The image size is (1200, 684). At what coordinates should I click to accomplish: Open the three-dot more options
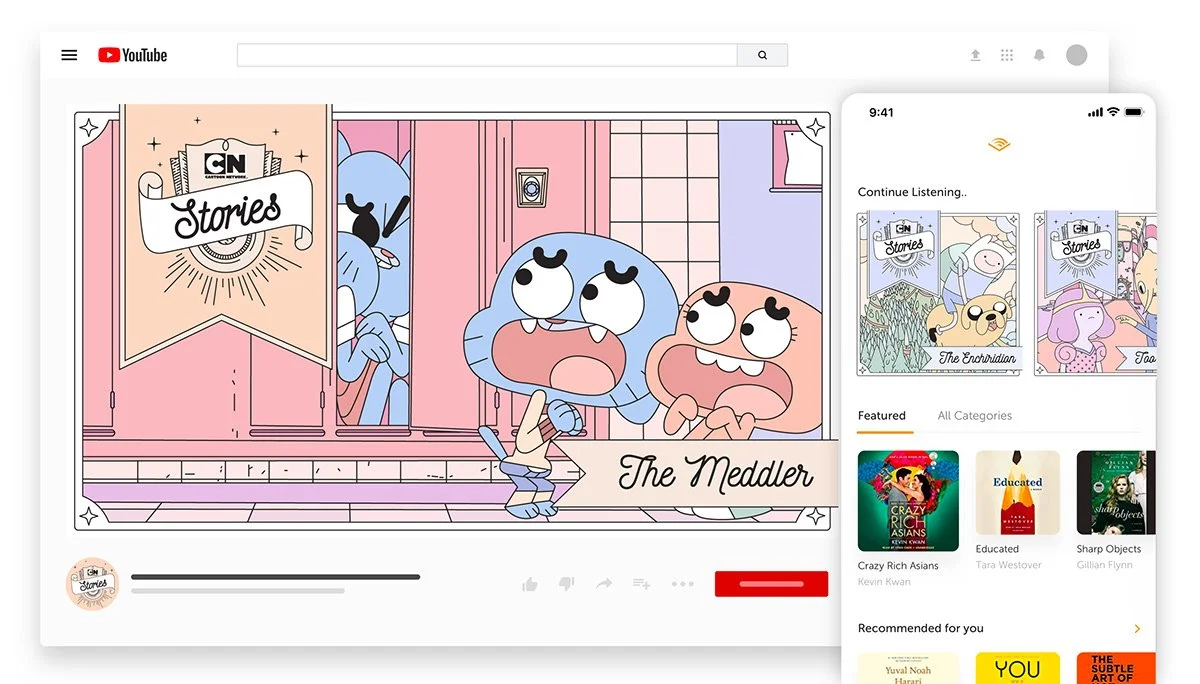(682, 584)
